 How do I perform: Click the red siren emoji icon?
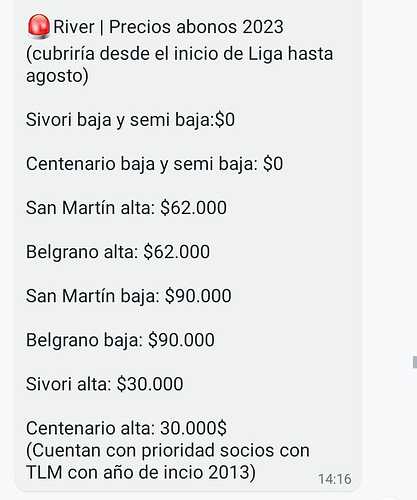pos(39,26)
